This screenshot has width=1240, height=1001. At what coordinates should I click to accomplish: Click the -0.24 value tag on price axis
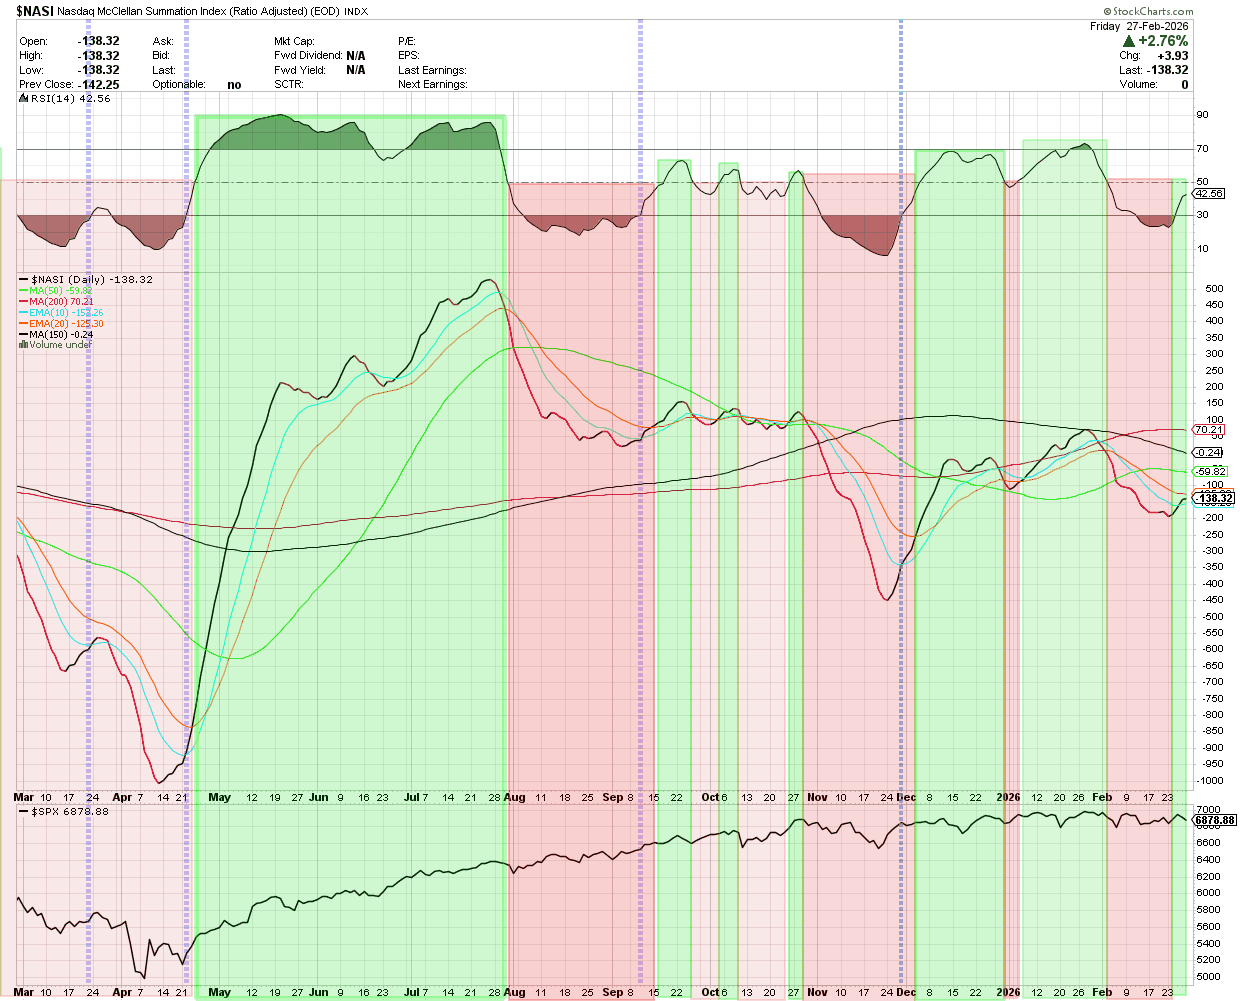pyautogui.click(x=1209, y=453)
